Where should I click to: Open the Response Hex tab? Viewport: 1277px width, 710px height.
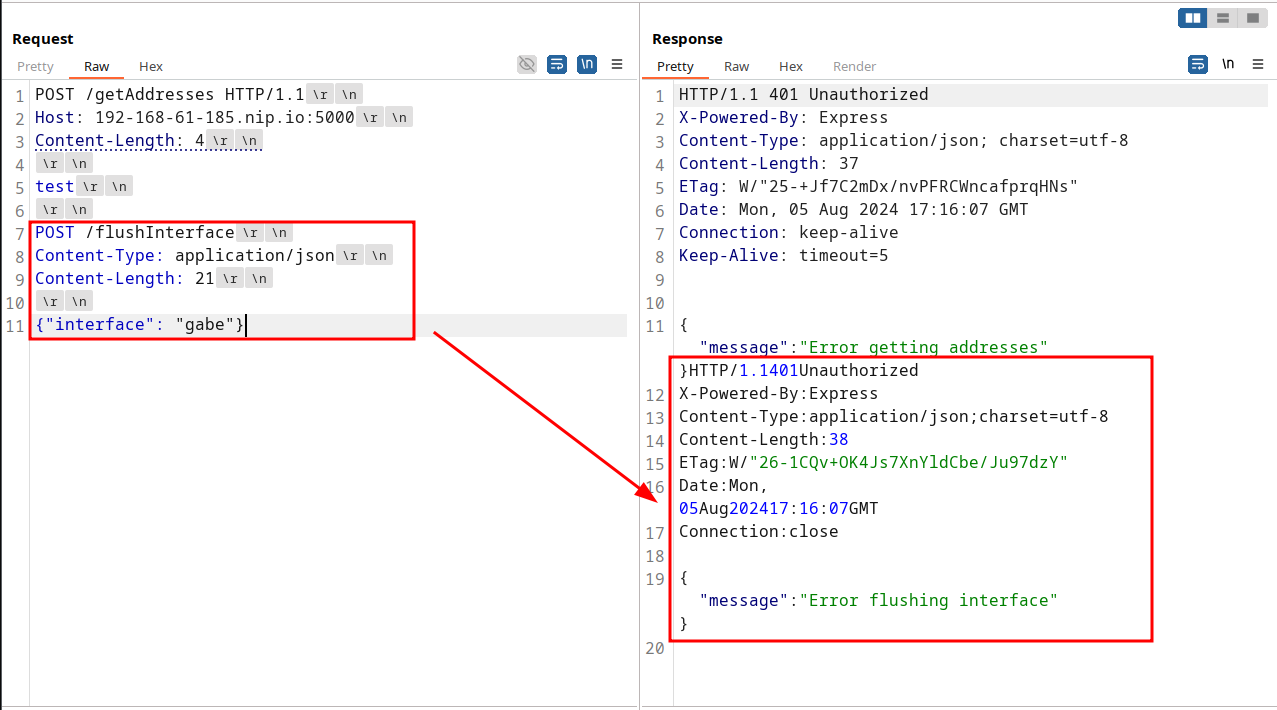(x=791, y=66)
